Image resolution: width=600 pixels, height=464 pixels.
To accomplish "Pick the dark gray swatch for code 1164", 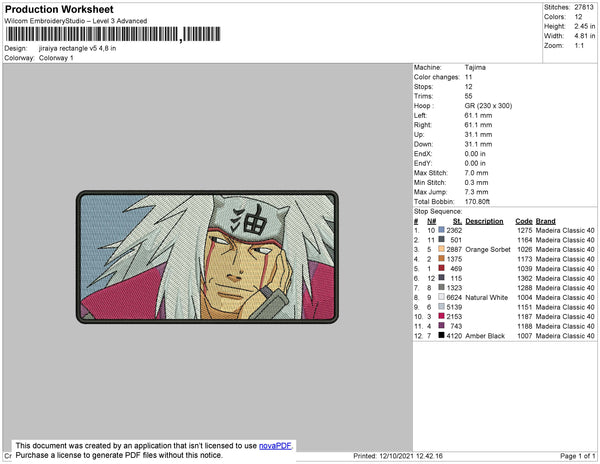I will [441, 239].
